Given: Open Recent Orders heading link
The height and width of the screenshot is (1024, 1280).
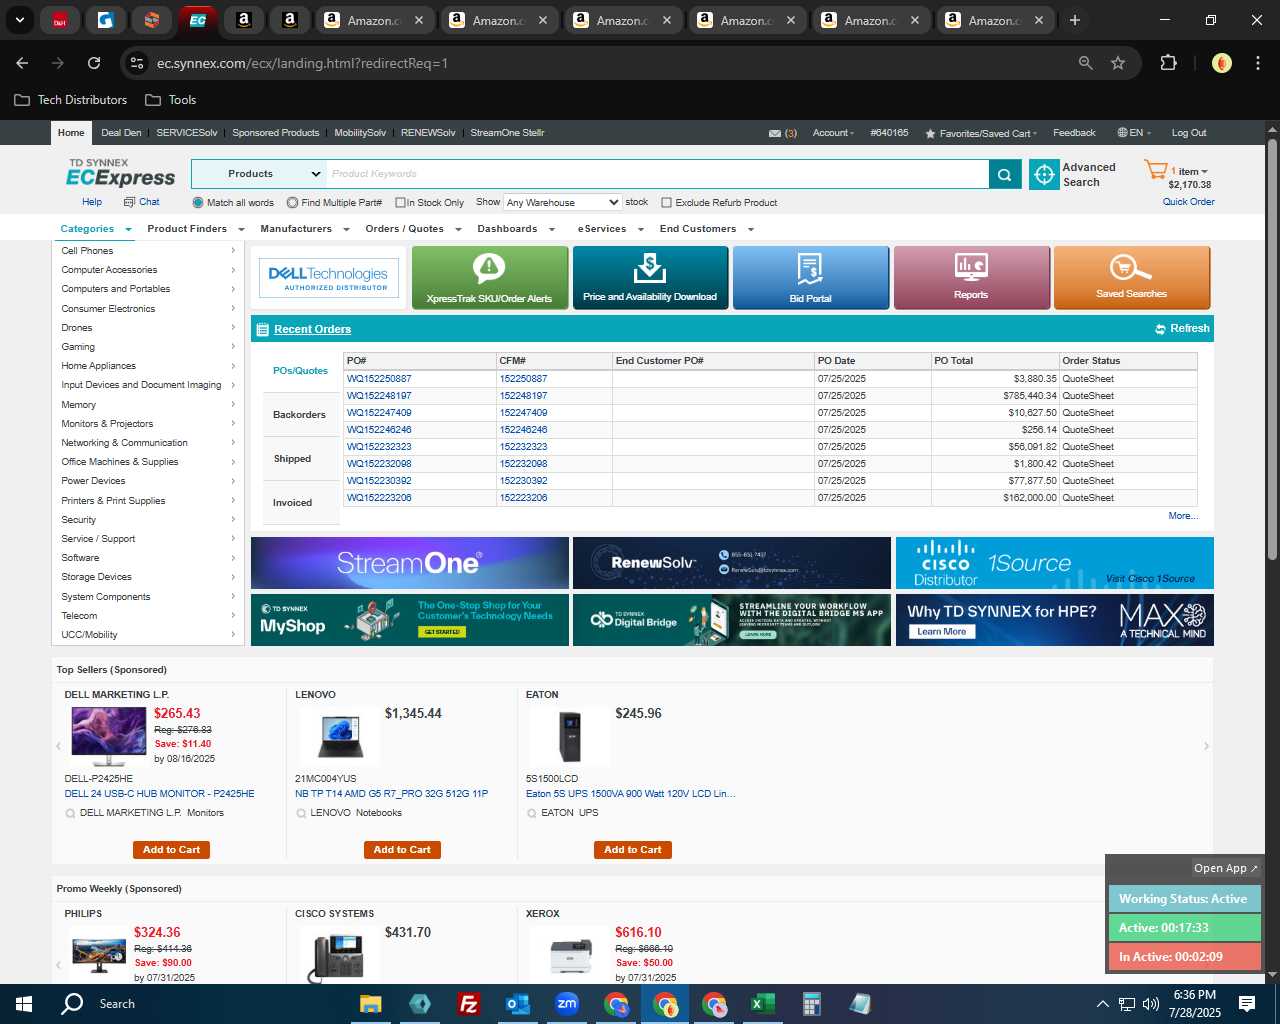Looking at the screenshot, I should [313, 329].
